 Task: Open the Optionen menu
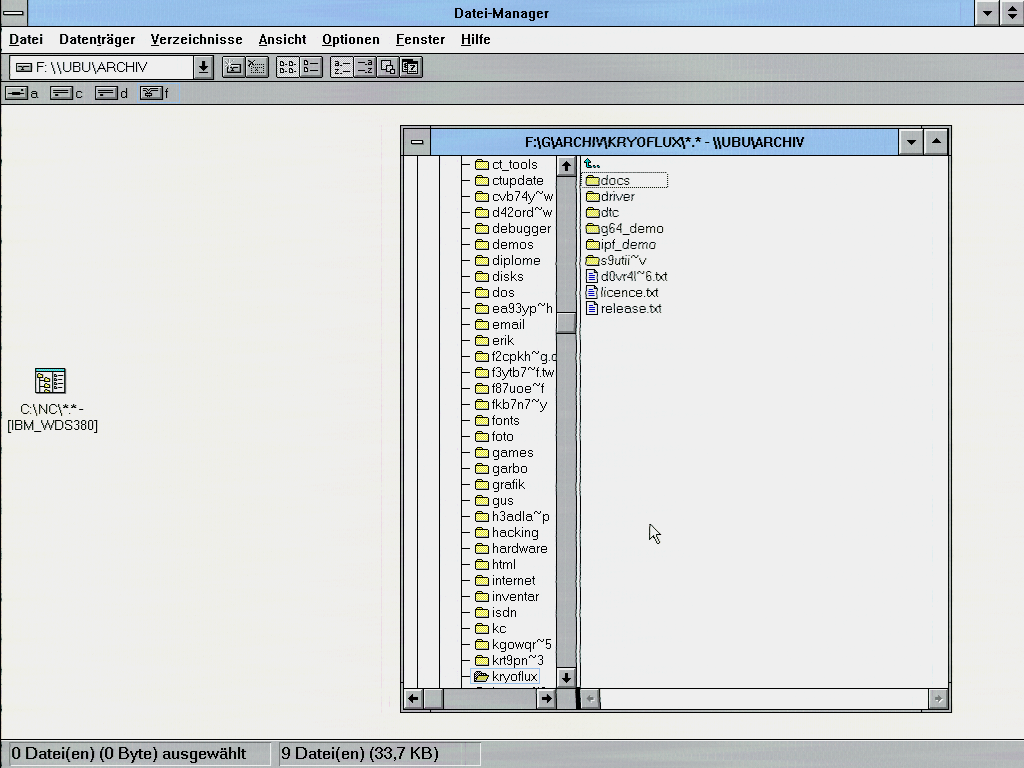[x=351, y=39]
